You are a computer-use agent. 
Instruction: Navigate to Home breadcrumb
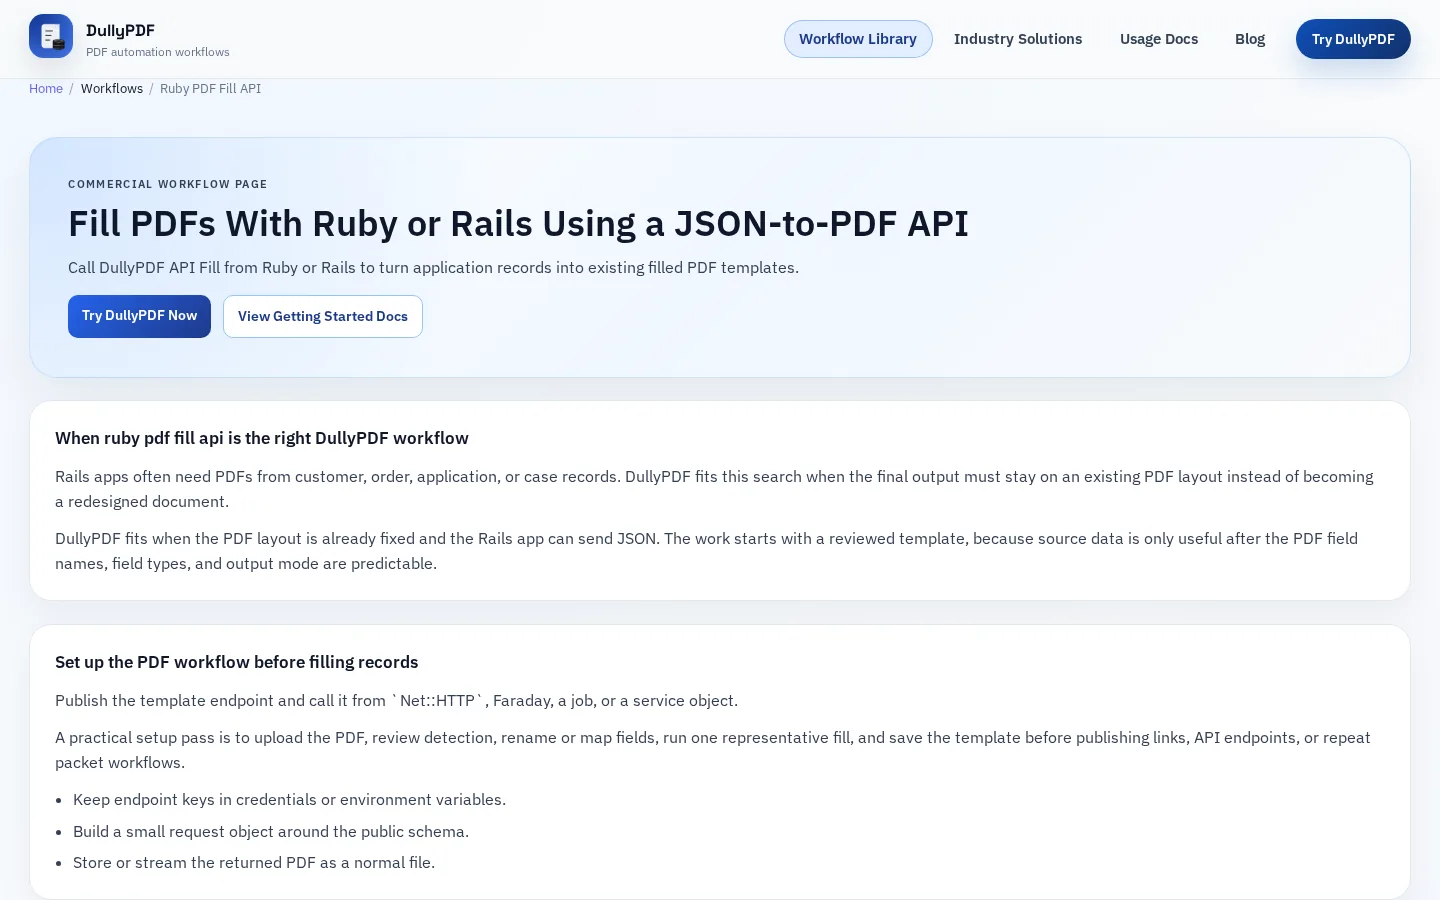tap(46, 89)
